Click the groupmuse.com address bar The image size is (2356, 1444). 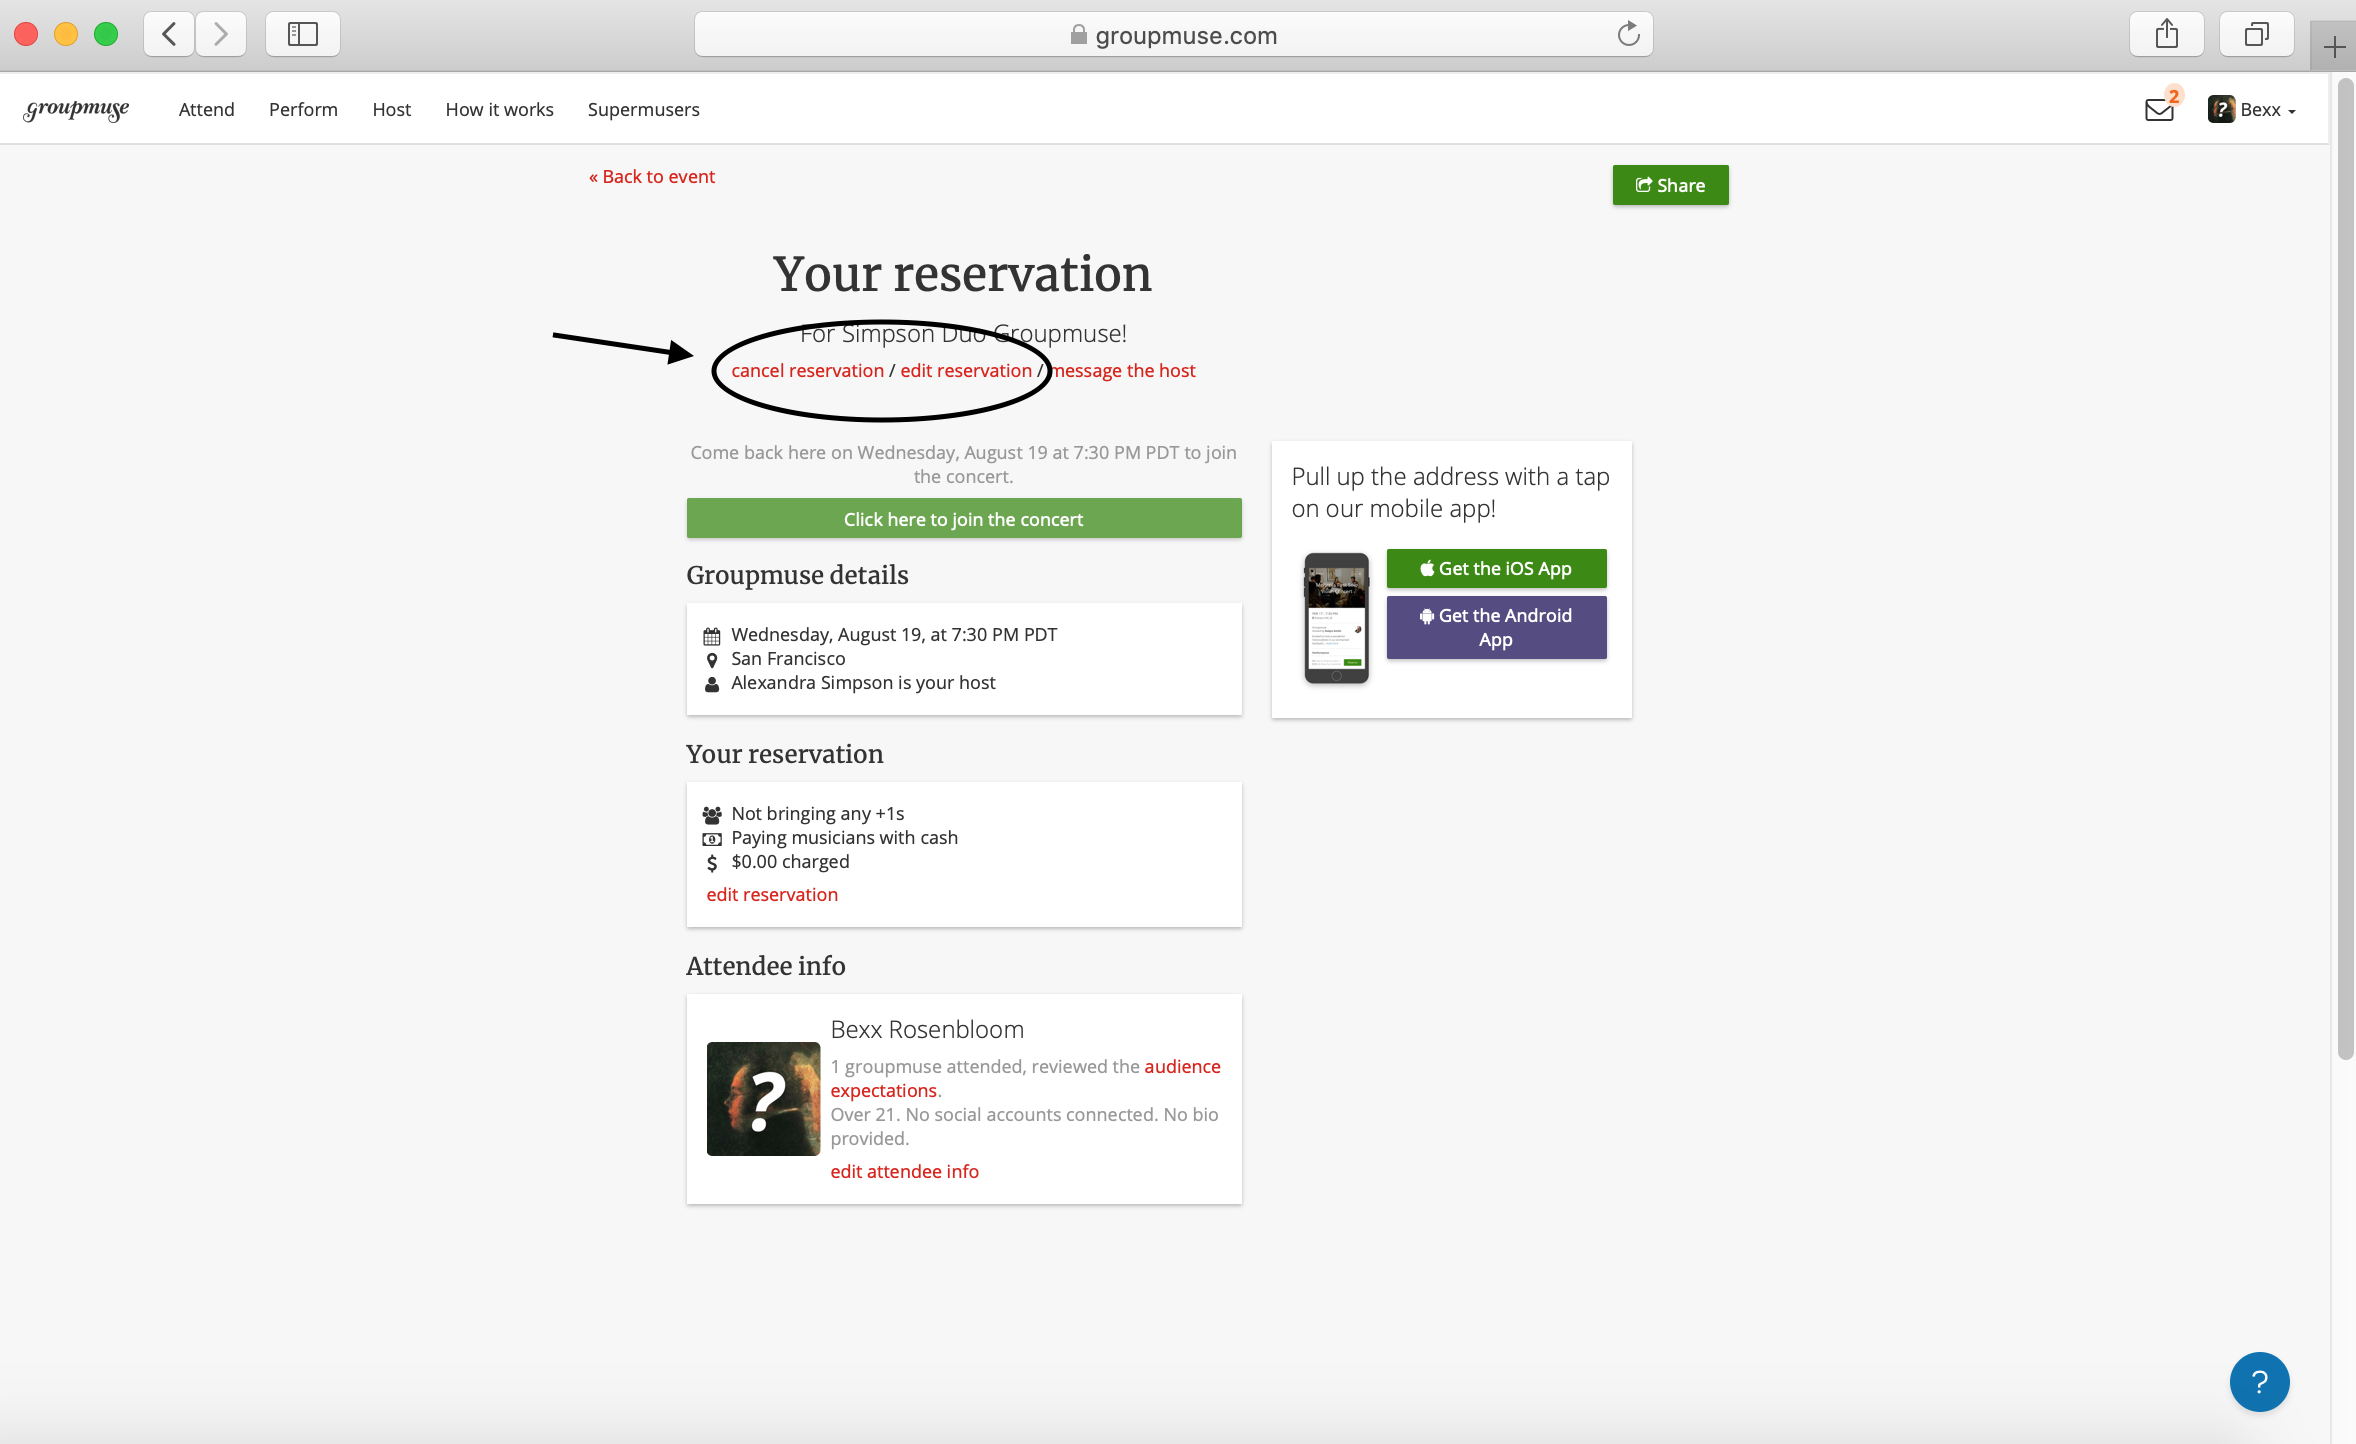1172,35
